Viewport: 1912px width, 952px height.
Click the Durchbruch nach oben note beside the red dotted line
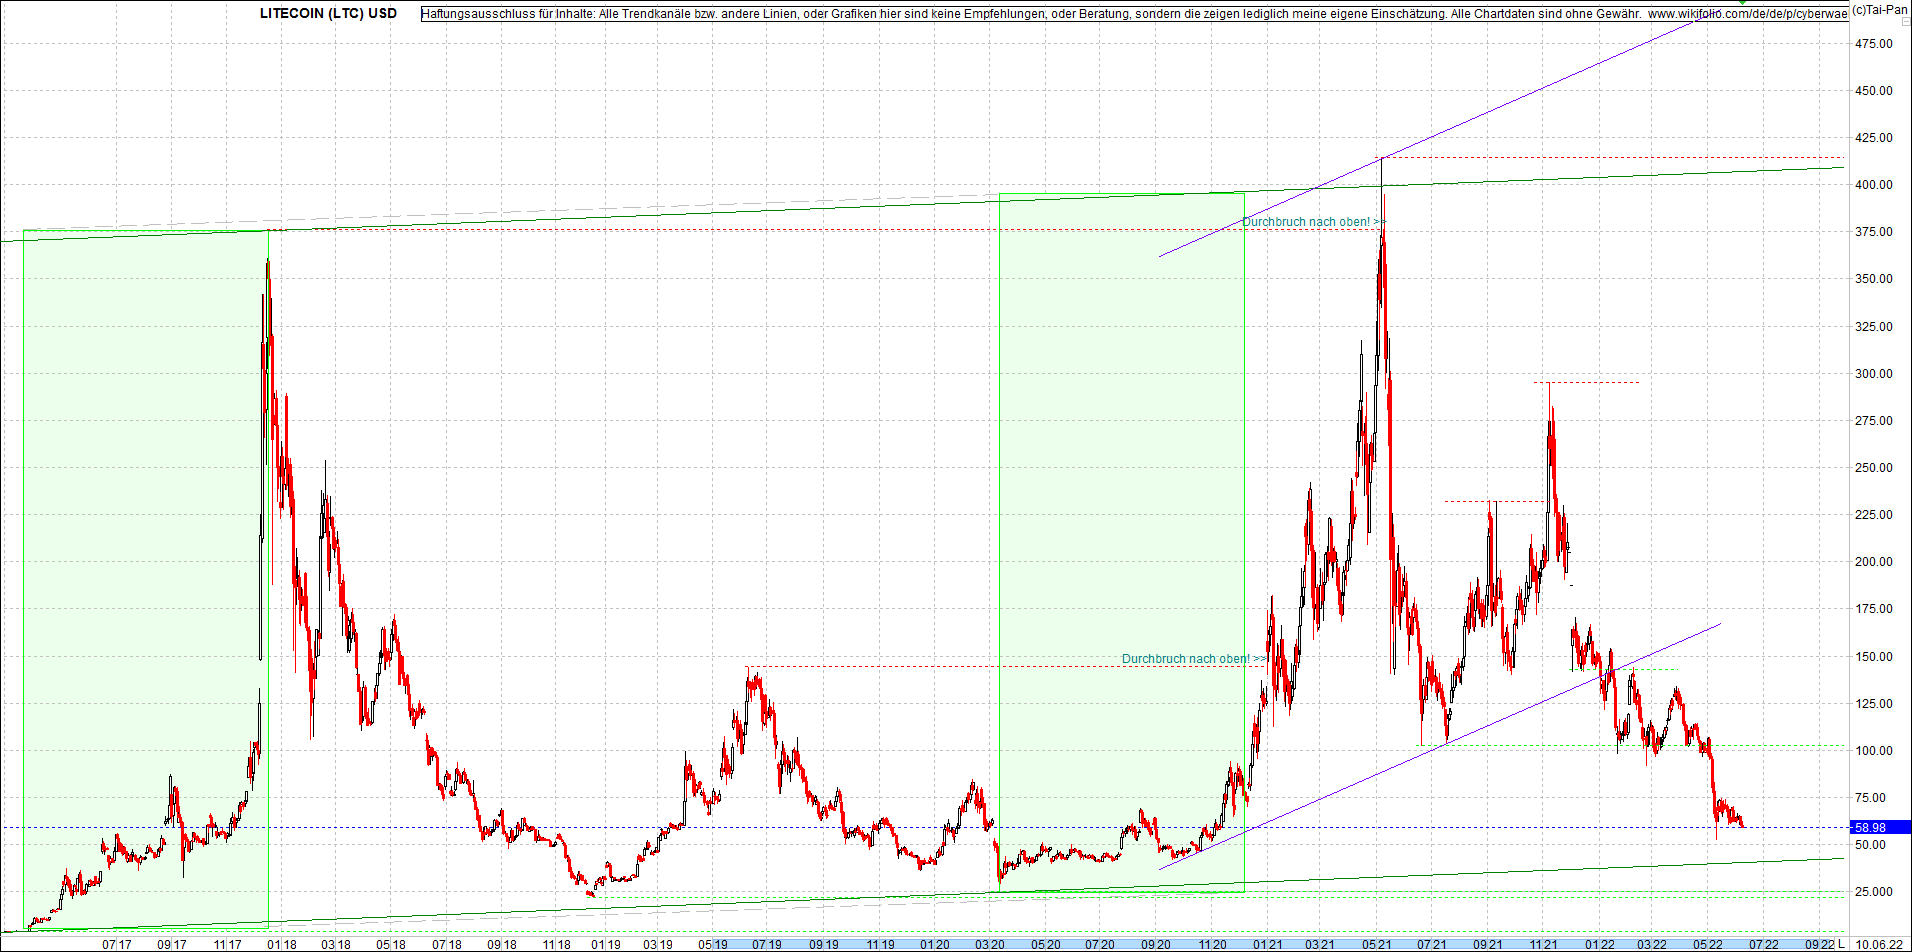[x=1194, y=659]
